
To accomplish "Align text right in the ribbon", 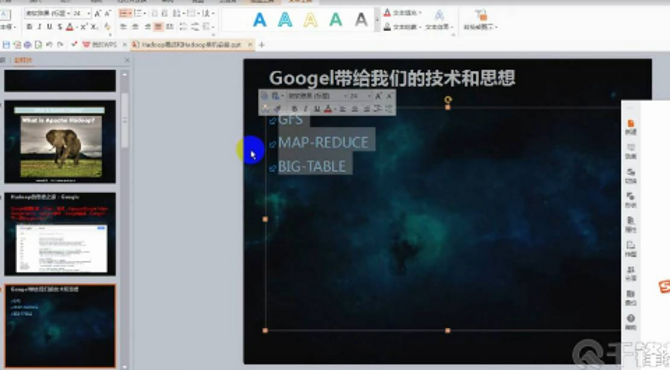I will tap(147, 26).
